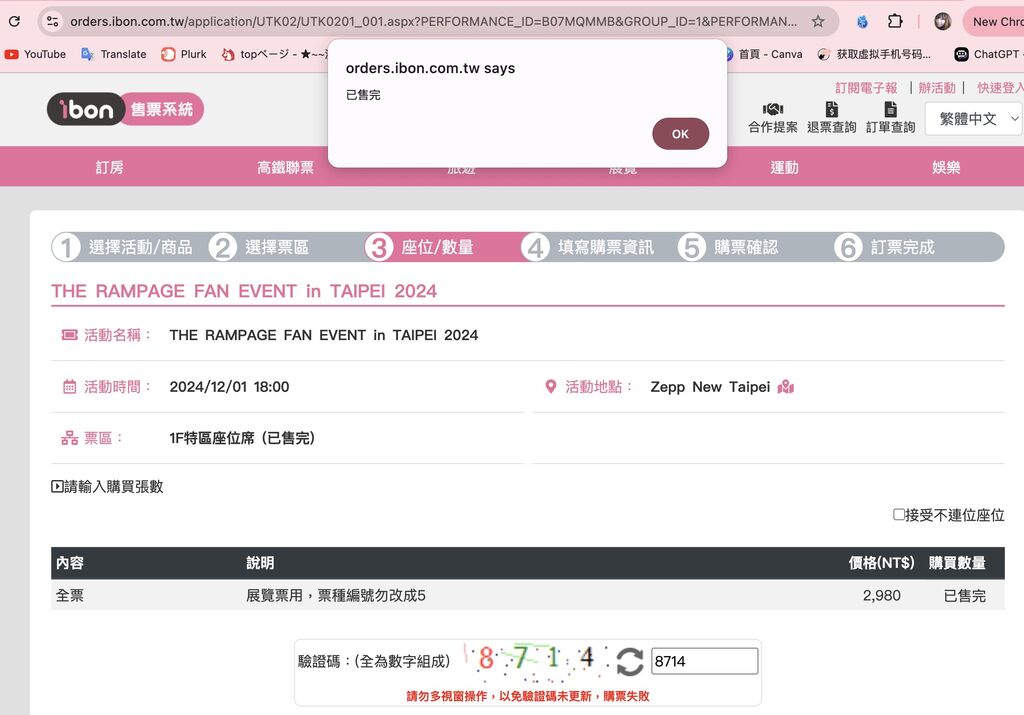Viewport: 1024px width, 715px height.
Task: Tick the 接受不連位座位 checkbox
Action: click(x=899, y=515)
